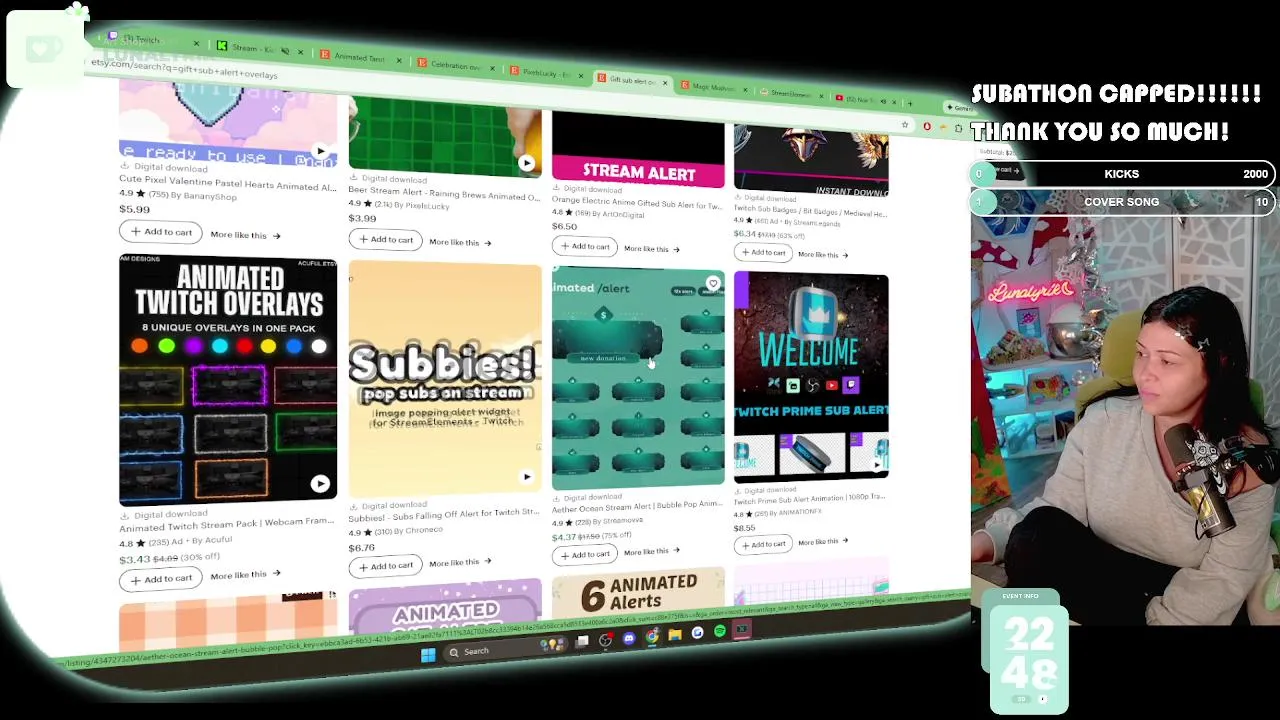
Task: Click the $6.76 price on Subbies
Action: 361,547
